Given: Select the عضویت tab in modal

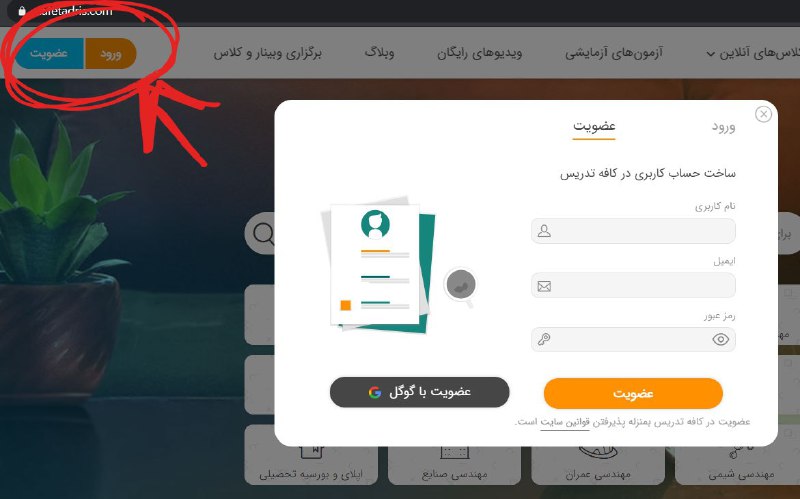Looking at the screenshot, I should coord(594,127).
